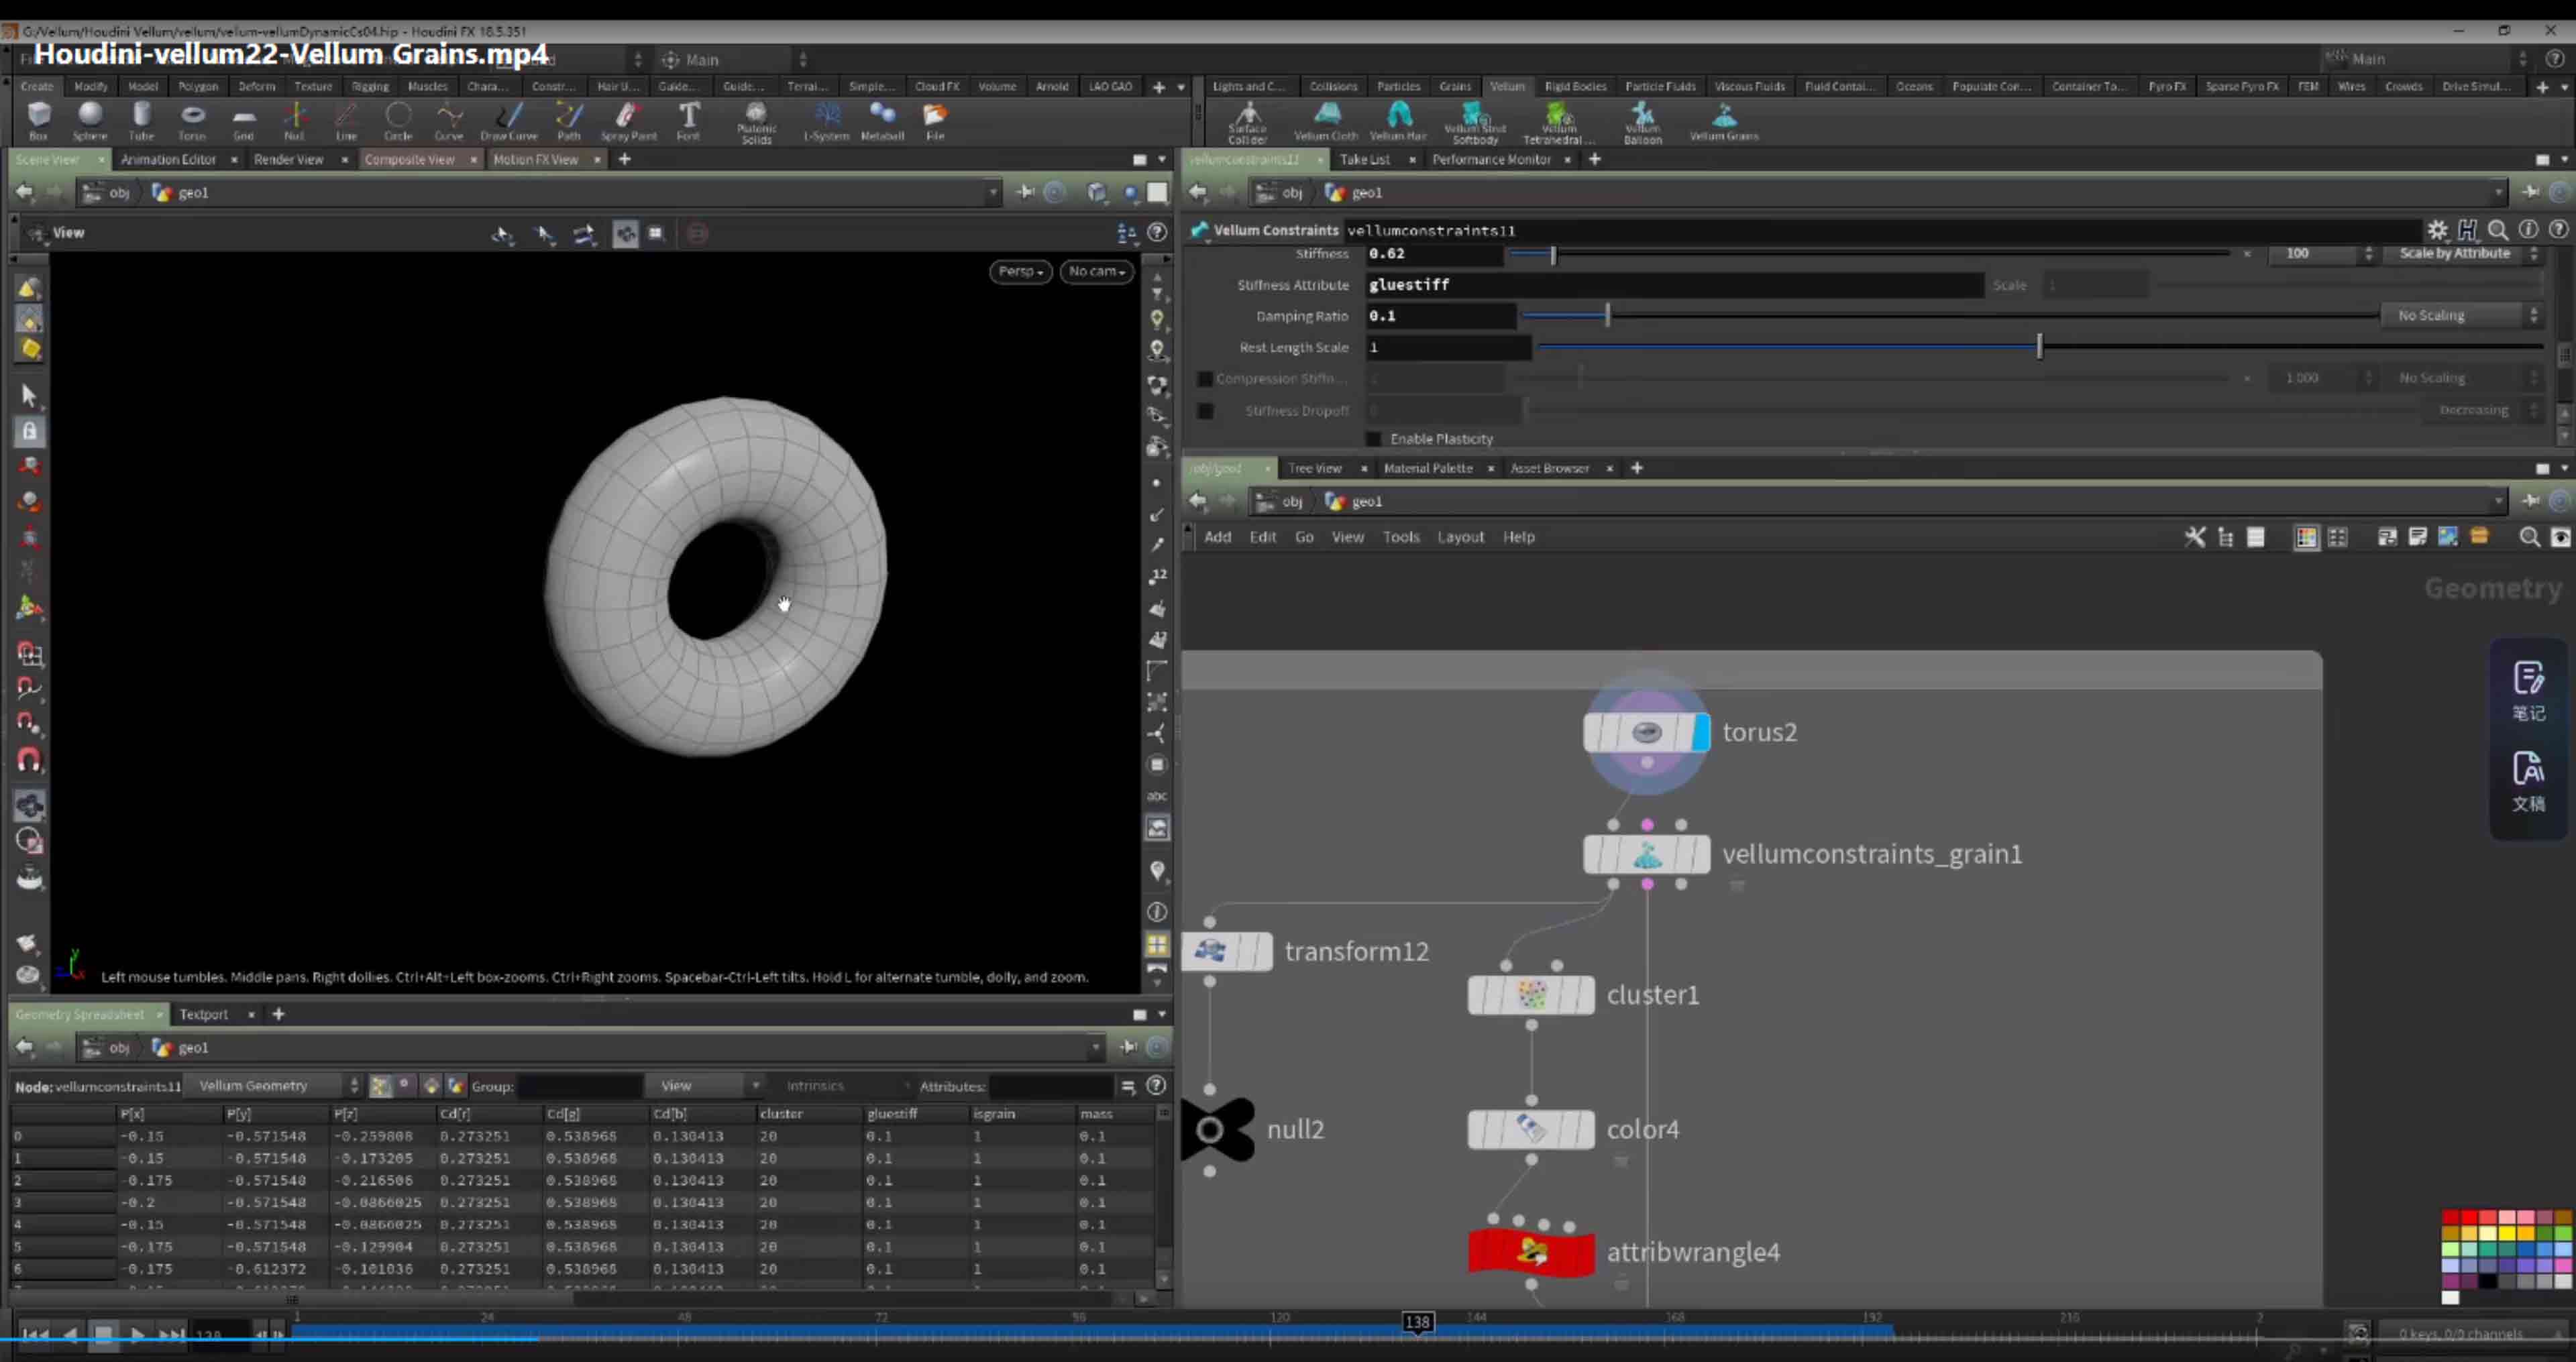The height and width of the screenshot is (1362, 2576).
Task: Open the Render View tab
Action: [x=288, y=159]
